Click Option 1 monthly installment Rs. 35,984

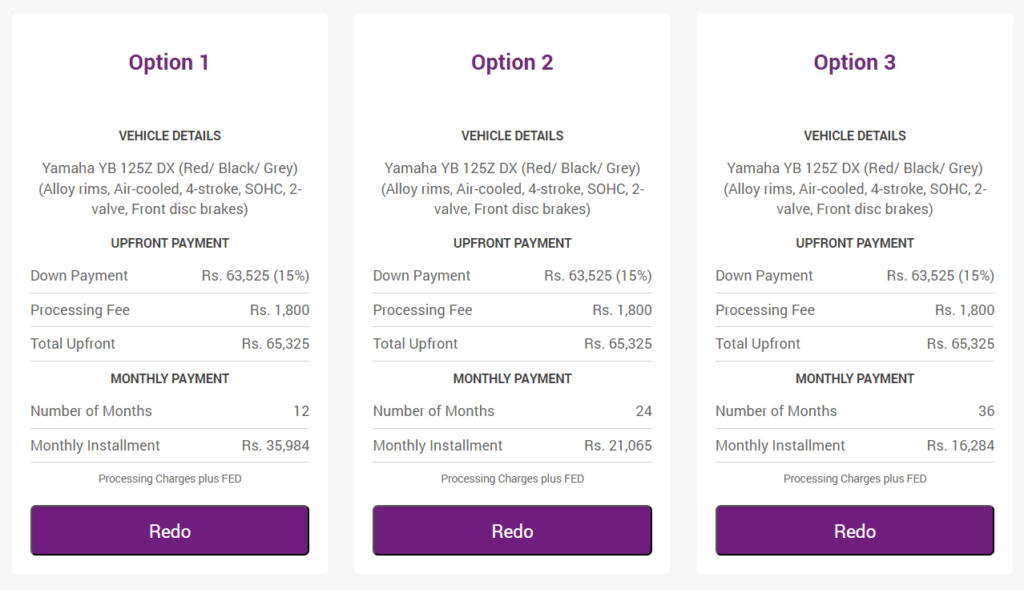[276, 446]
